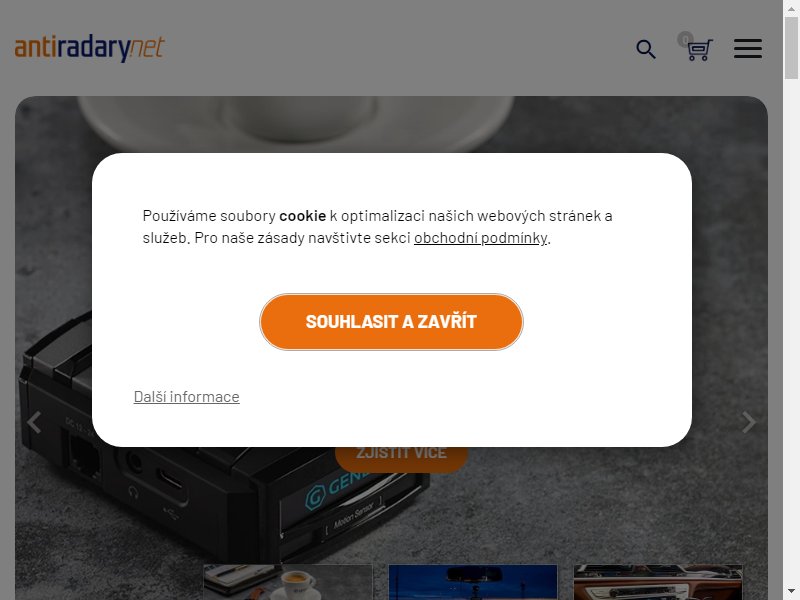
Task: Follow the 'obchodní podmínky' link
Action: pos(481,238)
